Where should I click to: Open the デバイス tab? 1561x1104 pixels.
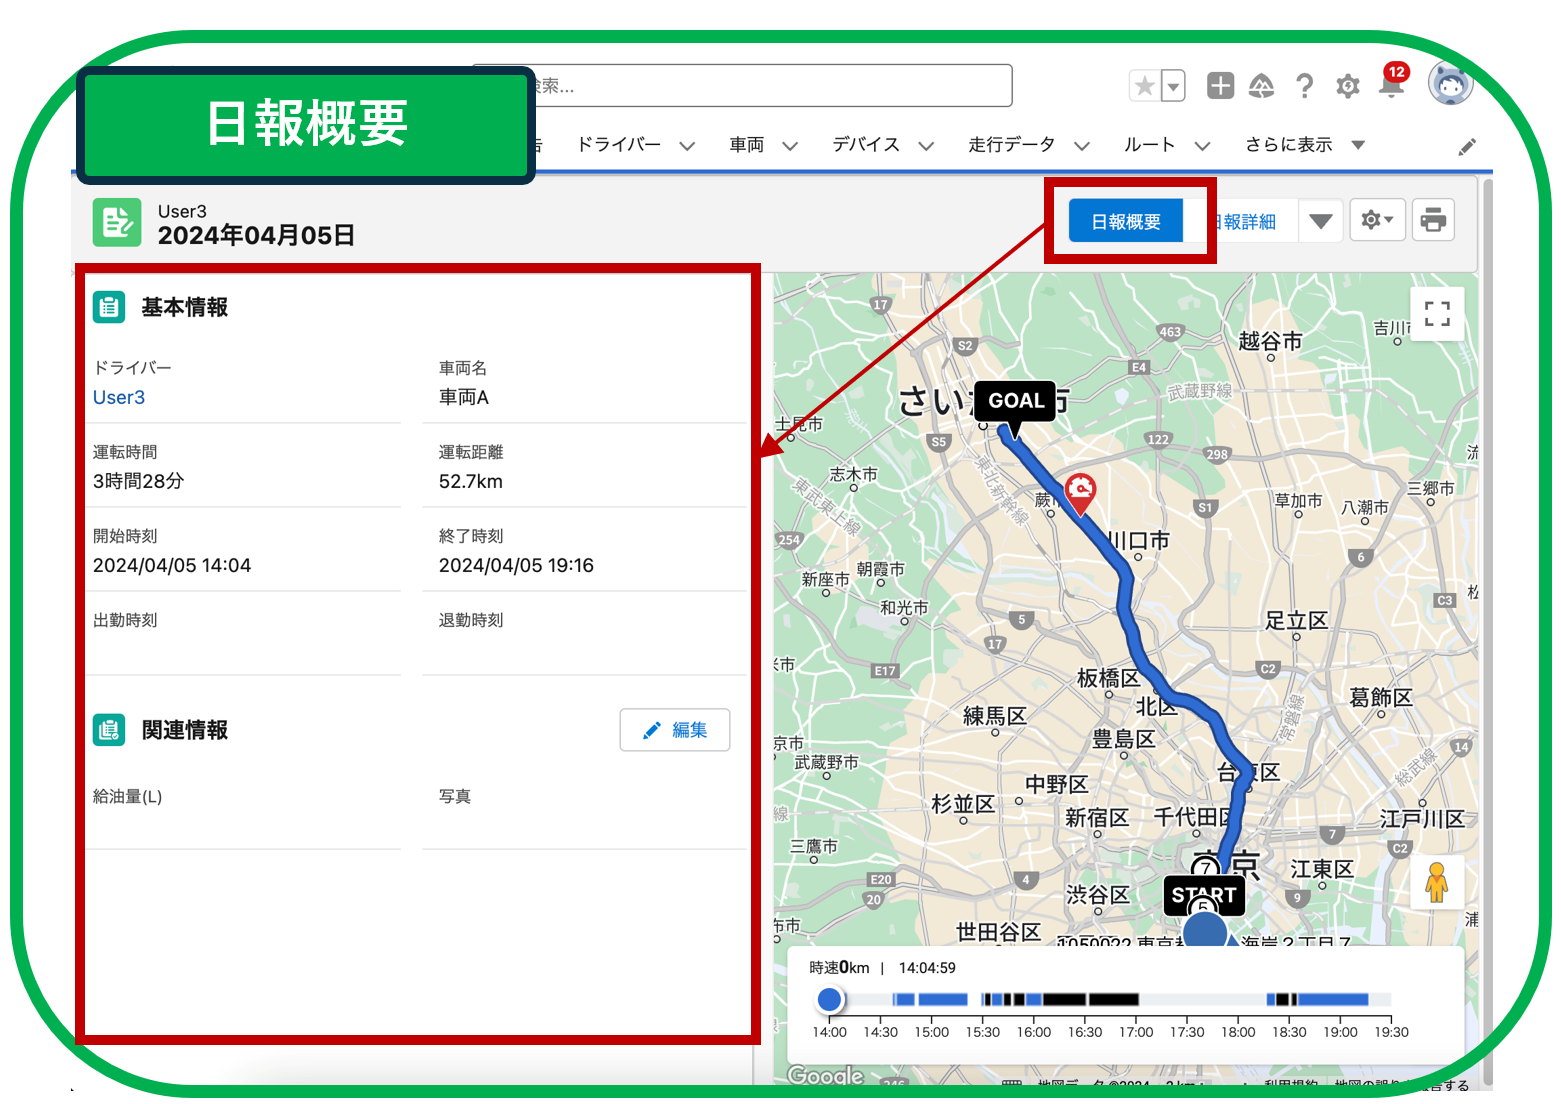(x=866, y=145)
